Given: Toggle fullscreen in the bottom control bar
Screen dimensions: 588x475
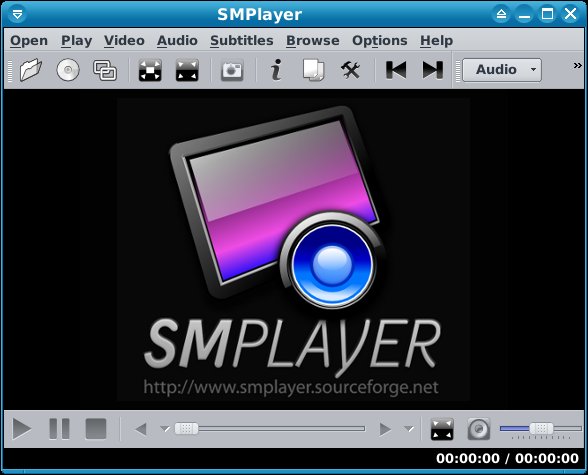Looking at the screenshot, I should click(x=442, y=429).
